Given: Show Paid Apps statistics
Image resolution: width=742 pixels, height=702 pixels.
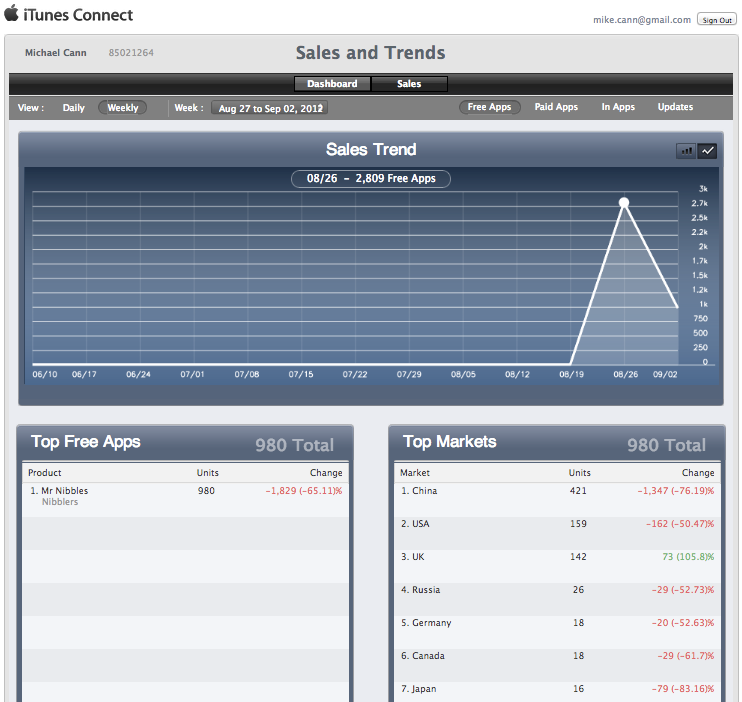Looking at the screenshot, I should [x=556, y=108].
